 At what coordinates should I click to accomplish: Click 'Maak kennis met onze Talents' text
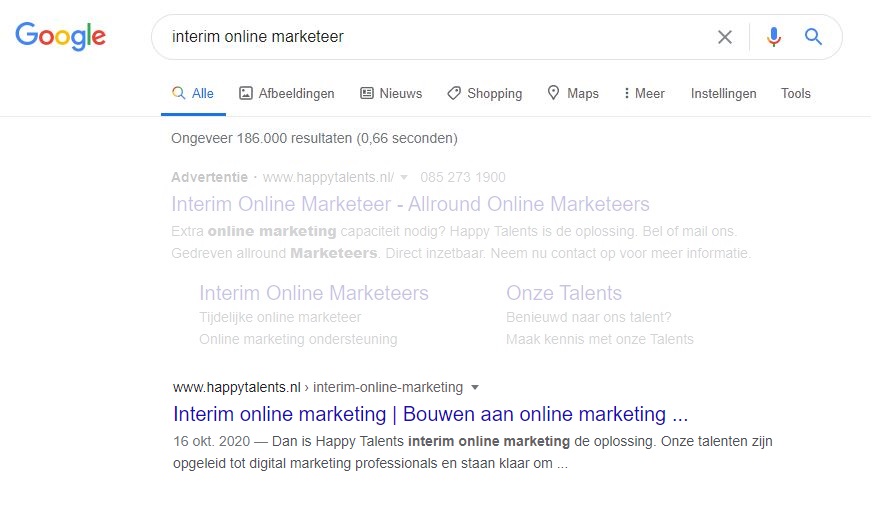(600, 339)
